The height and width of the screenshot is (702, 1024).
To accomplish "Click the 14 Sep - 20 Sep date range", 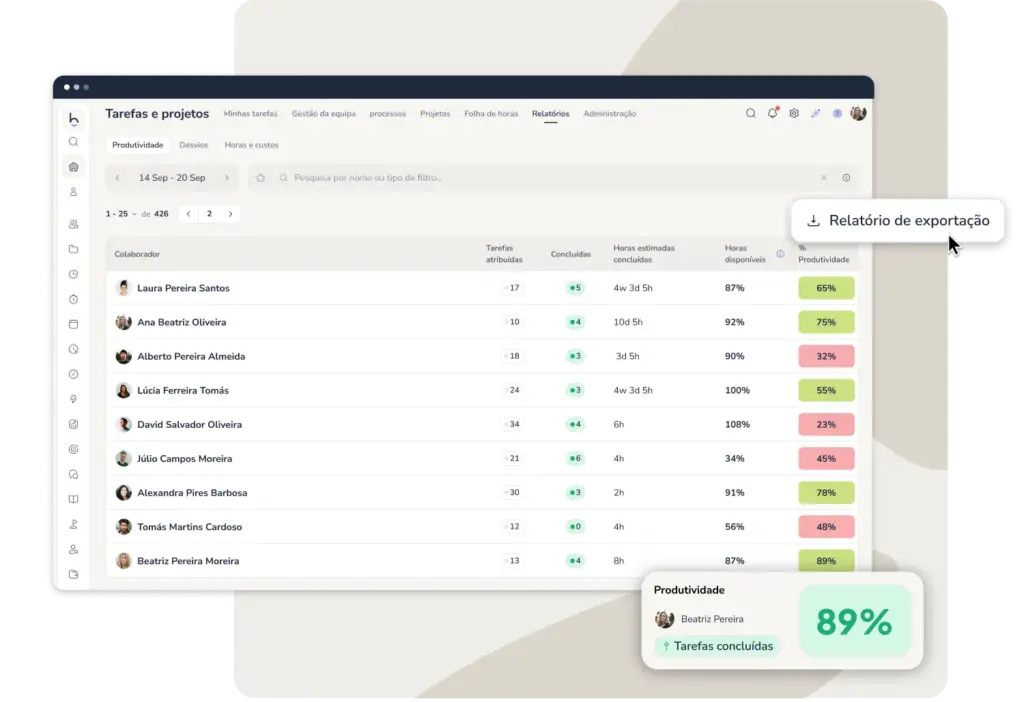I will coord(172,178).
